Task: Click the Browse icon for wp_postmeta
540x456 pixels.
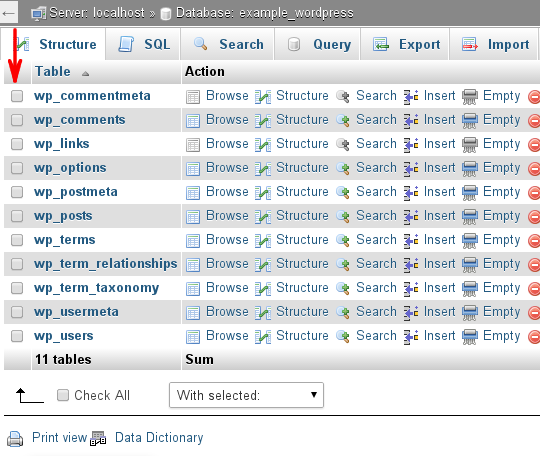Action: point(193,193)
